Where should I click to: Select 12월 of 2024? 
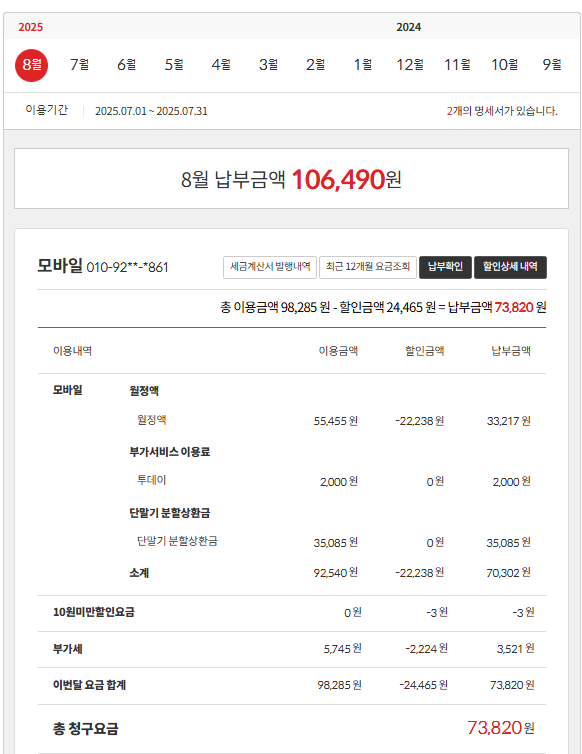[410, 64]
